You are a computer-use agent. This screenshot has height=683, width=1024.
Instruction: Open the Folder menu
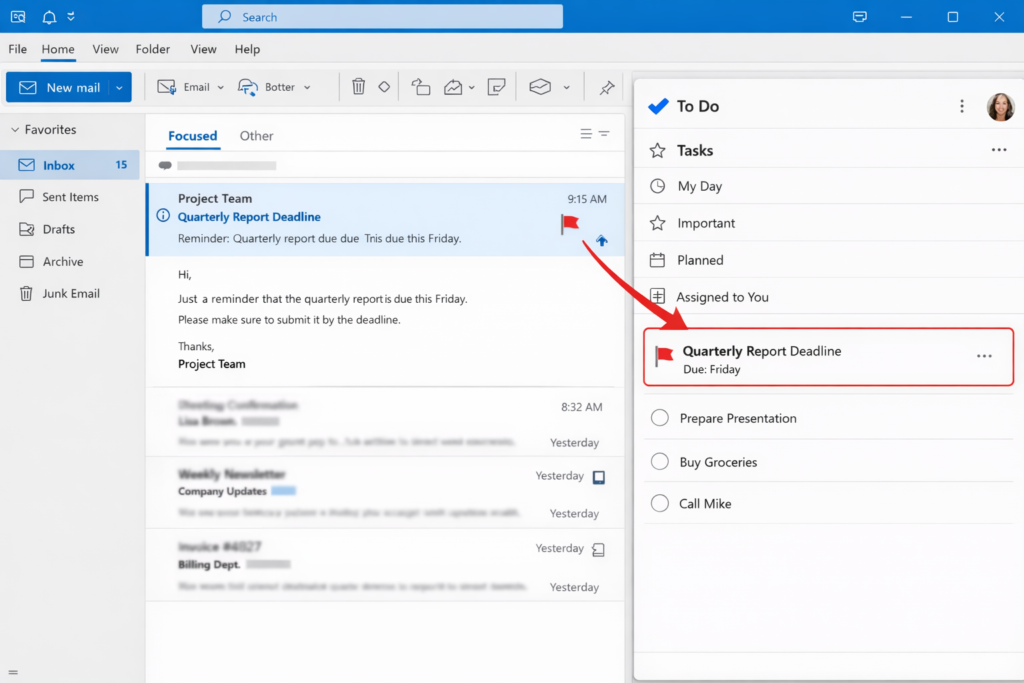coord(152,48)
